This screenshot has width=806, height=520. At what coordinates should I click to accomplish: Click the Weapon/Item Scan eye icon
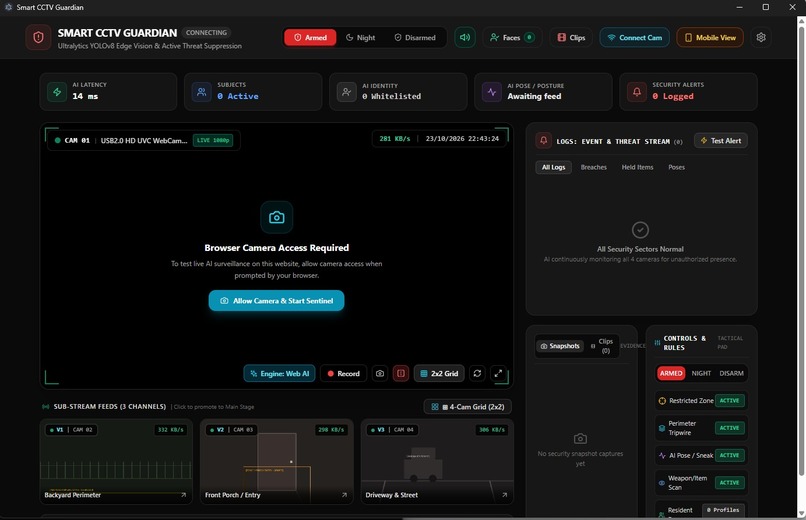click(x=662, y=482)
